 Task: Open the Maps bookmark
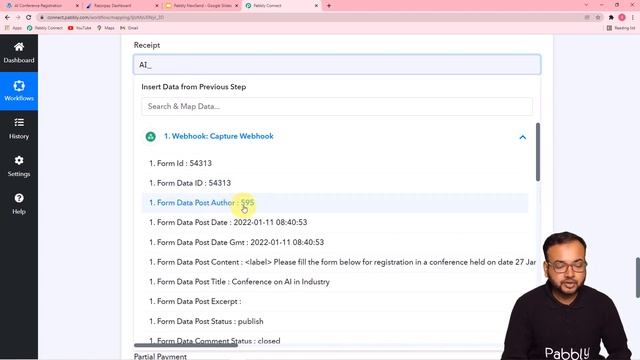106,28
